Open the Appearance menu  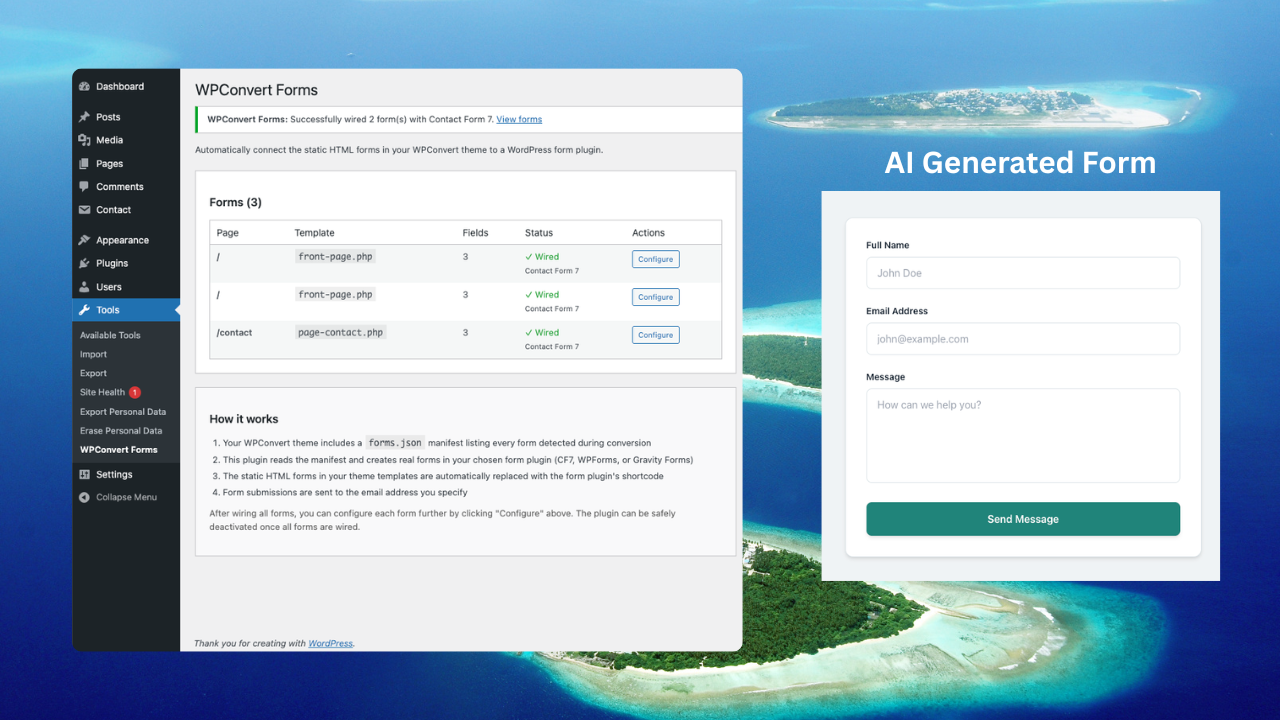click(126, 240)
